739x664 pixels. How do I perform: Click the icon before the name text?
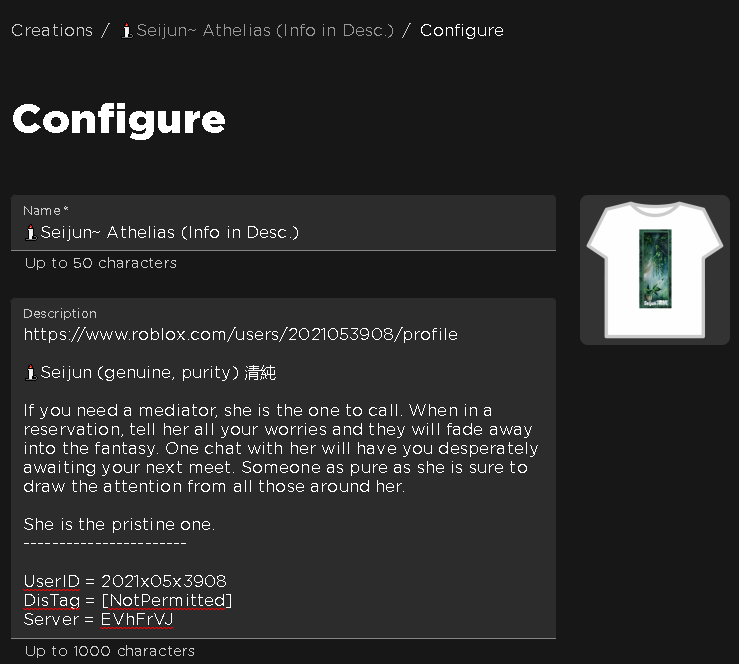coord(30,232)
